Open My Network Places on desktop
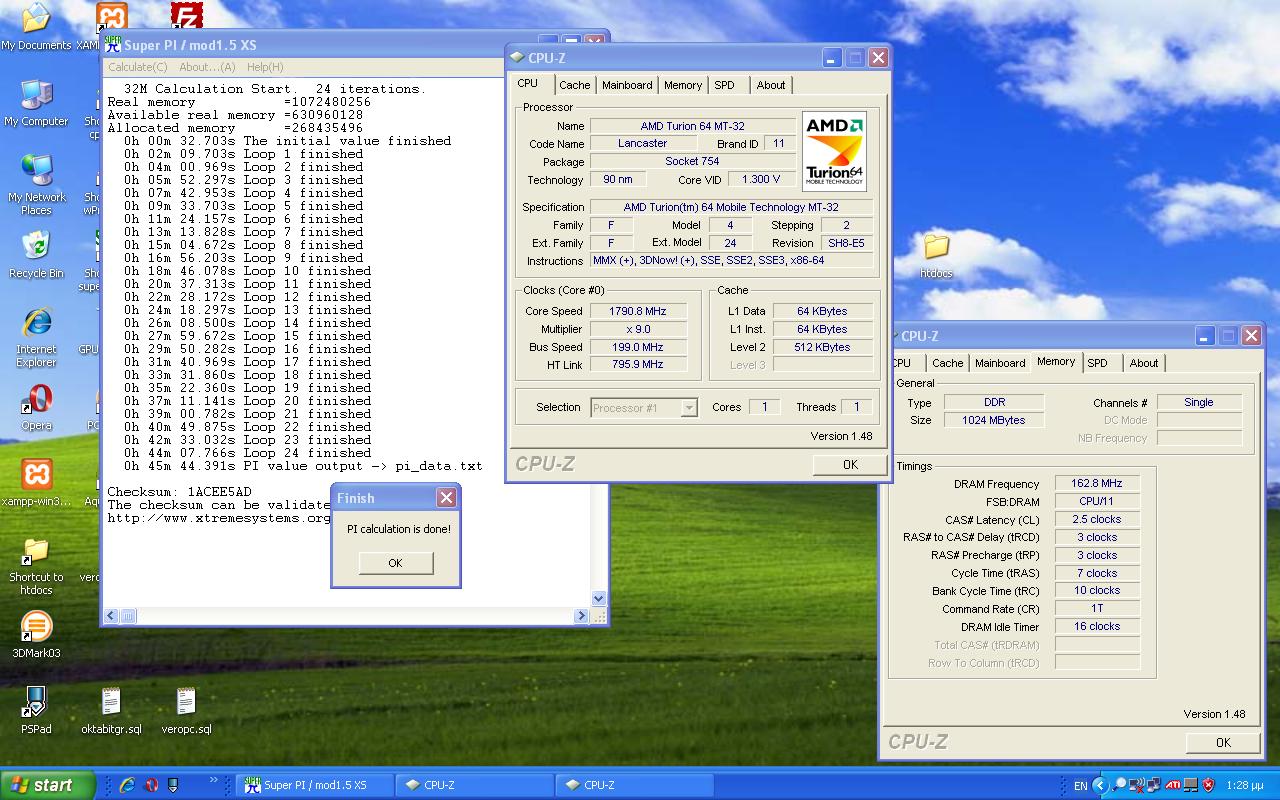The image size is (1280, 800). [x=36, y=185]
